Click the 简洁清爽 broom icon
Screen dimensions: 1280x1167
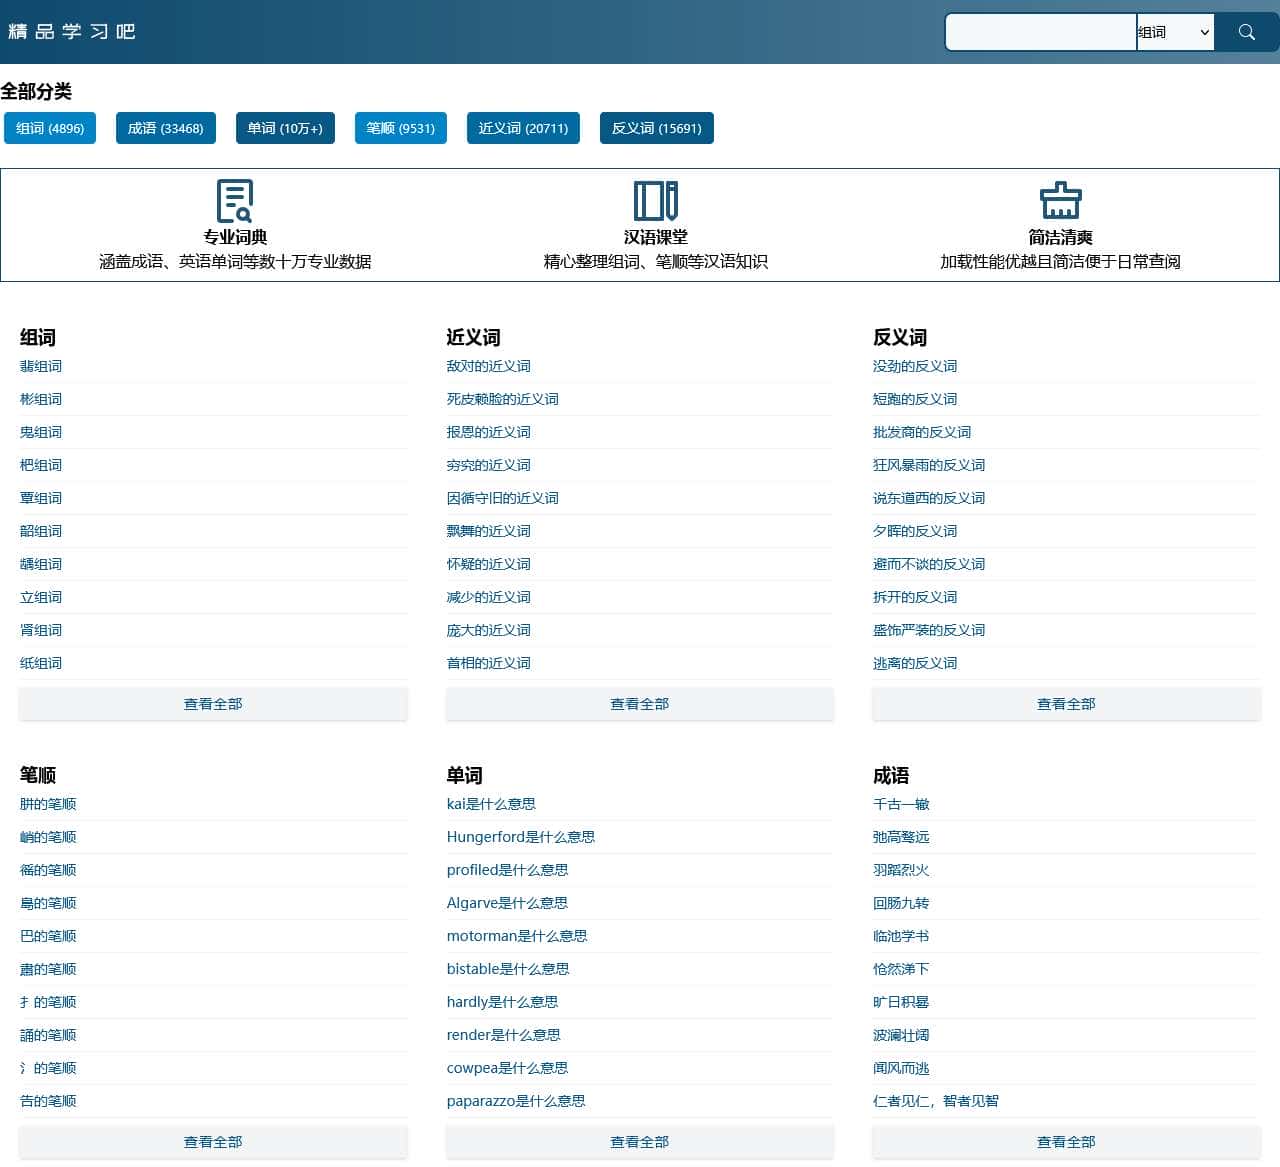[x=1060, y=201]
